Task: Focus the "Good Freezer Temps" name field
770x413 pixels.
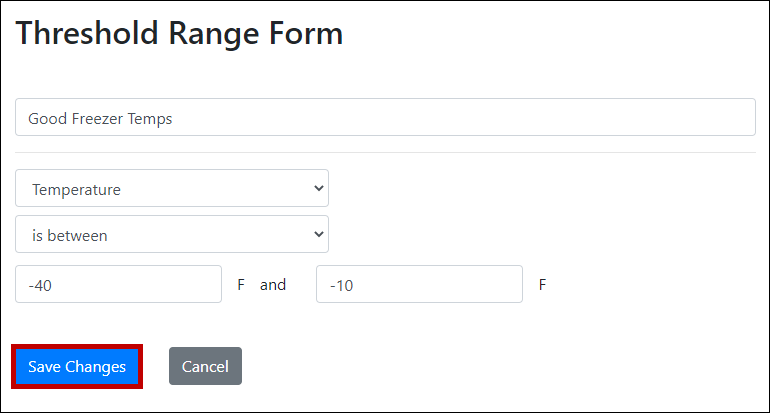Action: click(385, 118)
